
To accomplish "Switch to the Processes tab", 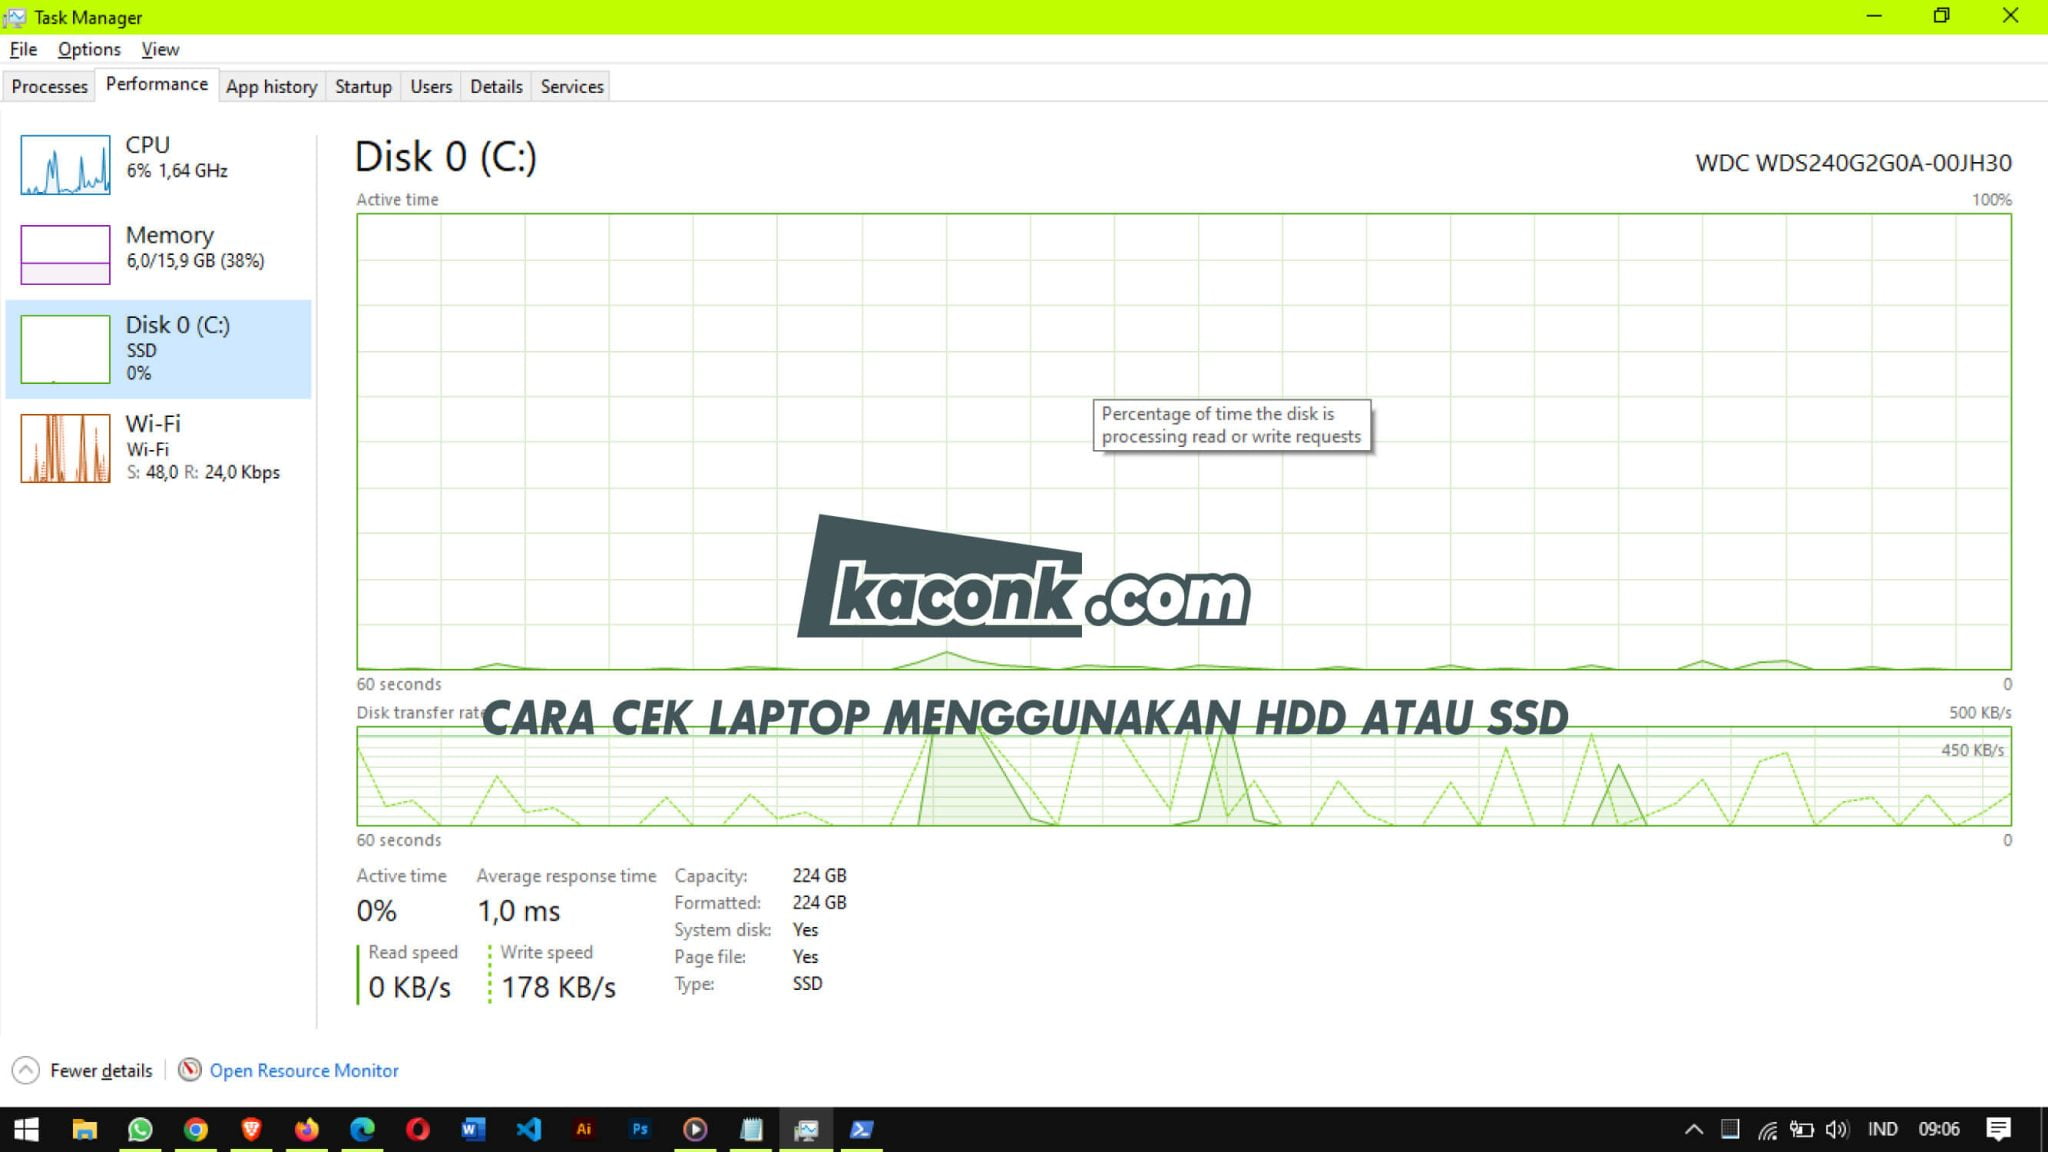I will (48, 86).
